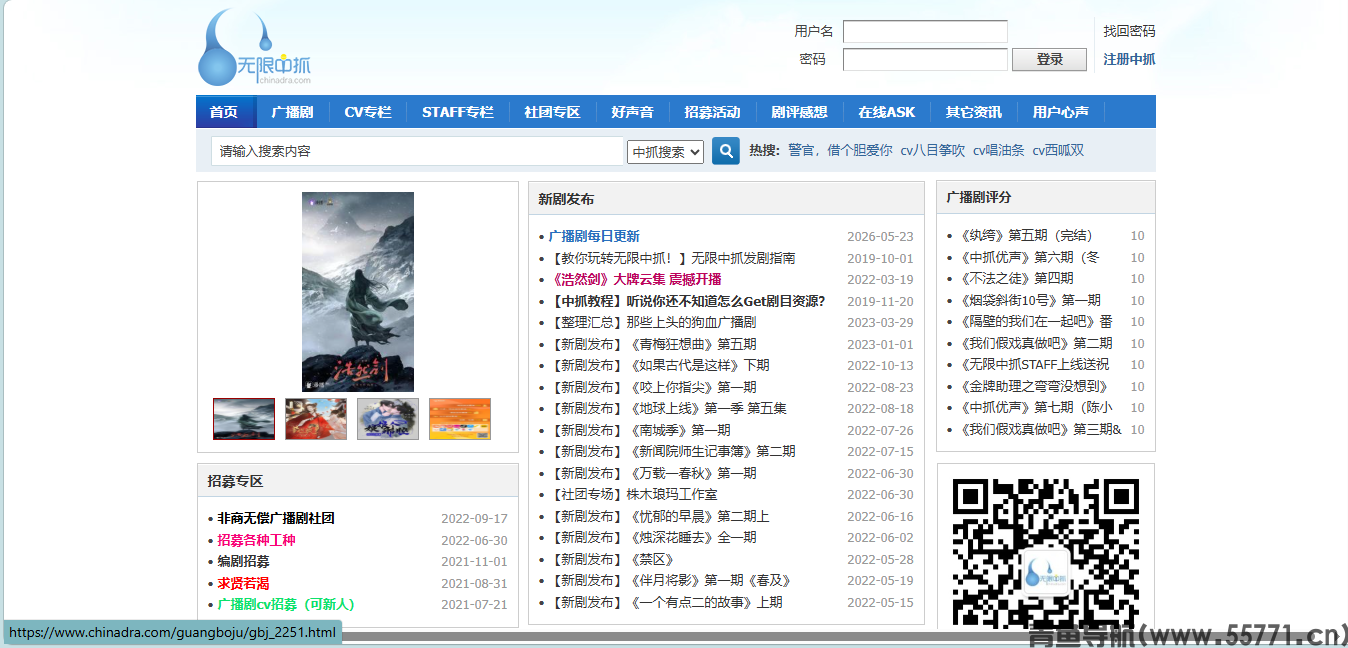
Task: Click the 请输入搜索内容 search box
Action: [418, 152]
